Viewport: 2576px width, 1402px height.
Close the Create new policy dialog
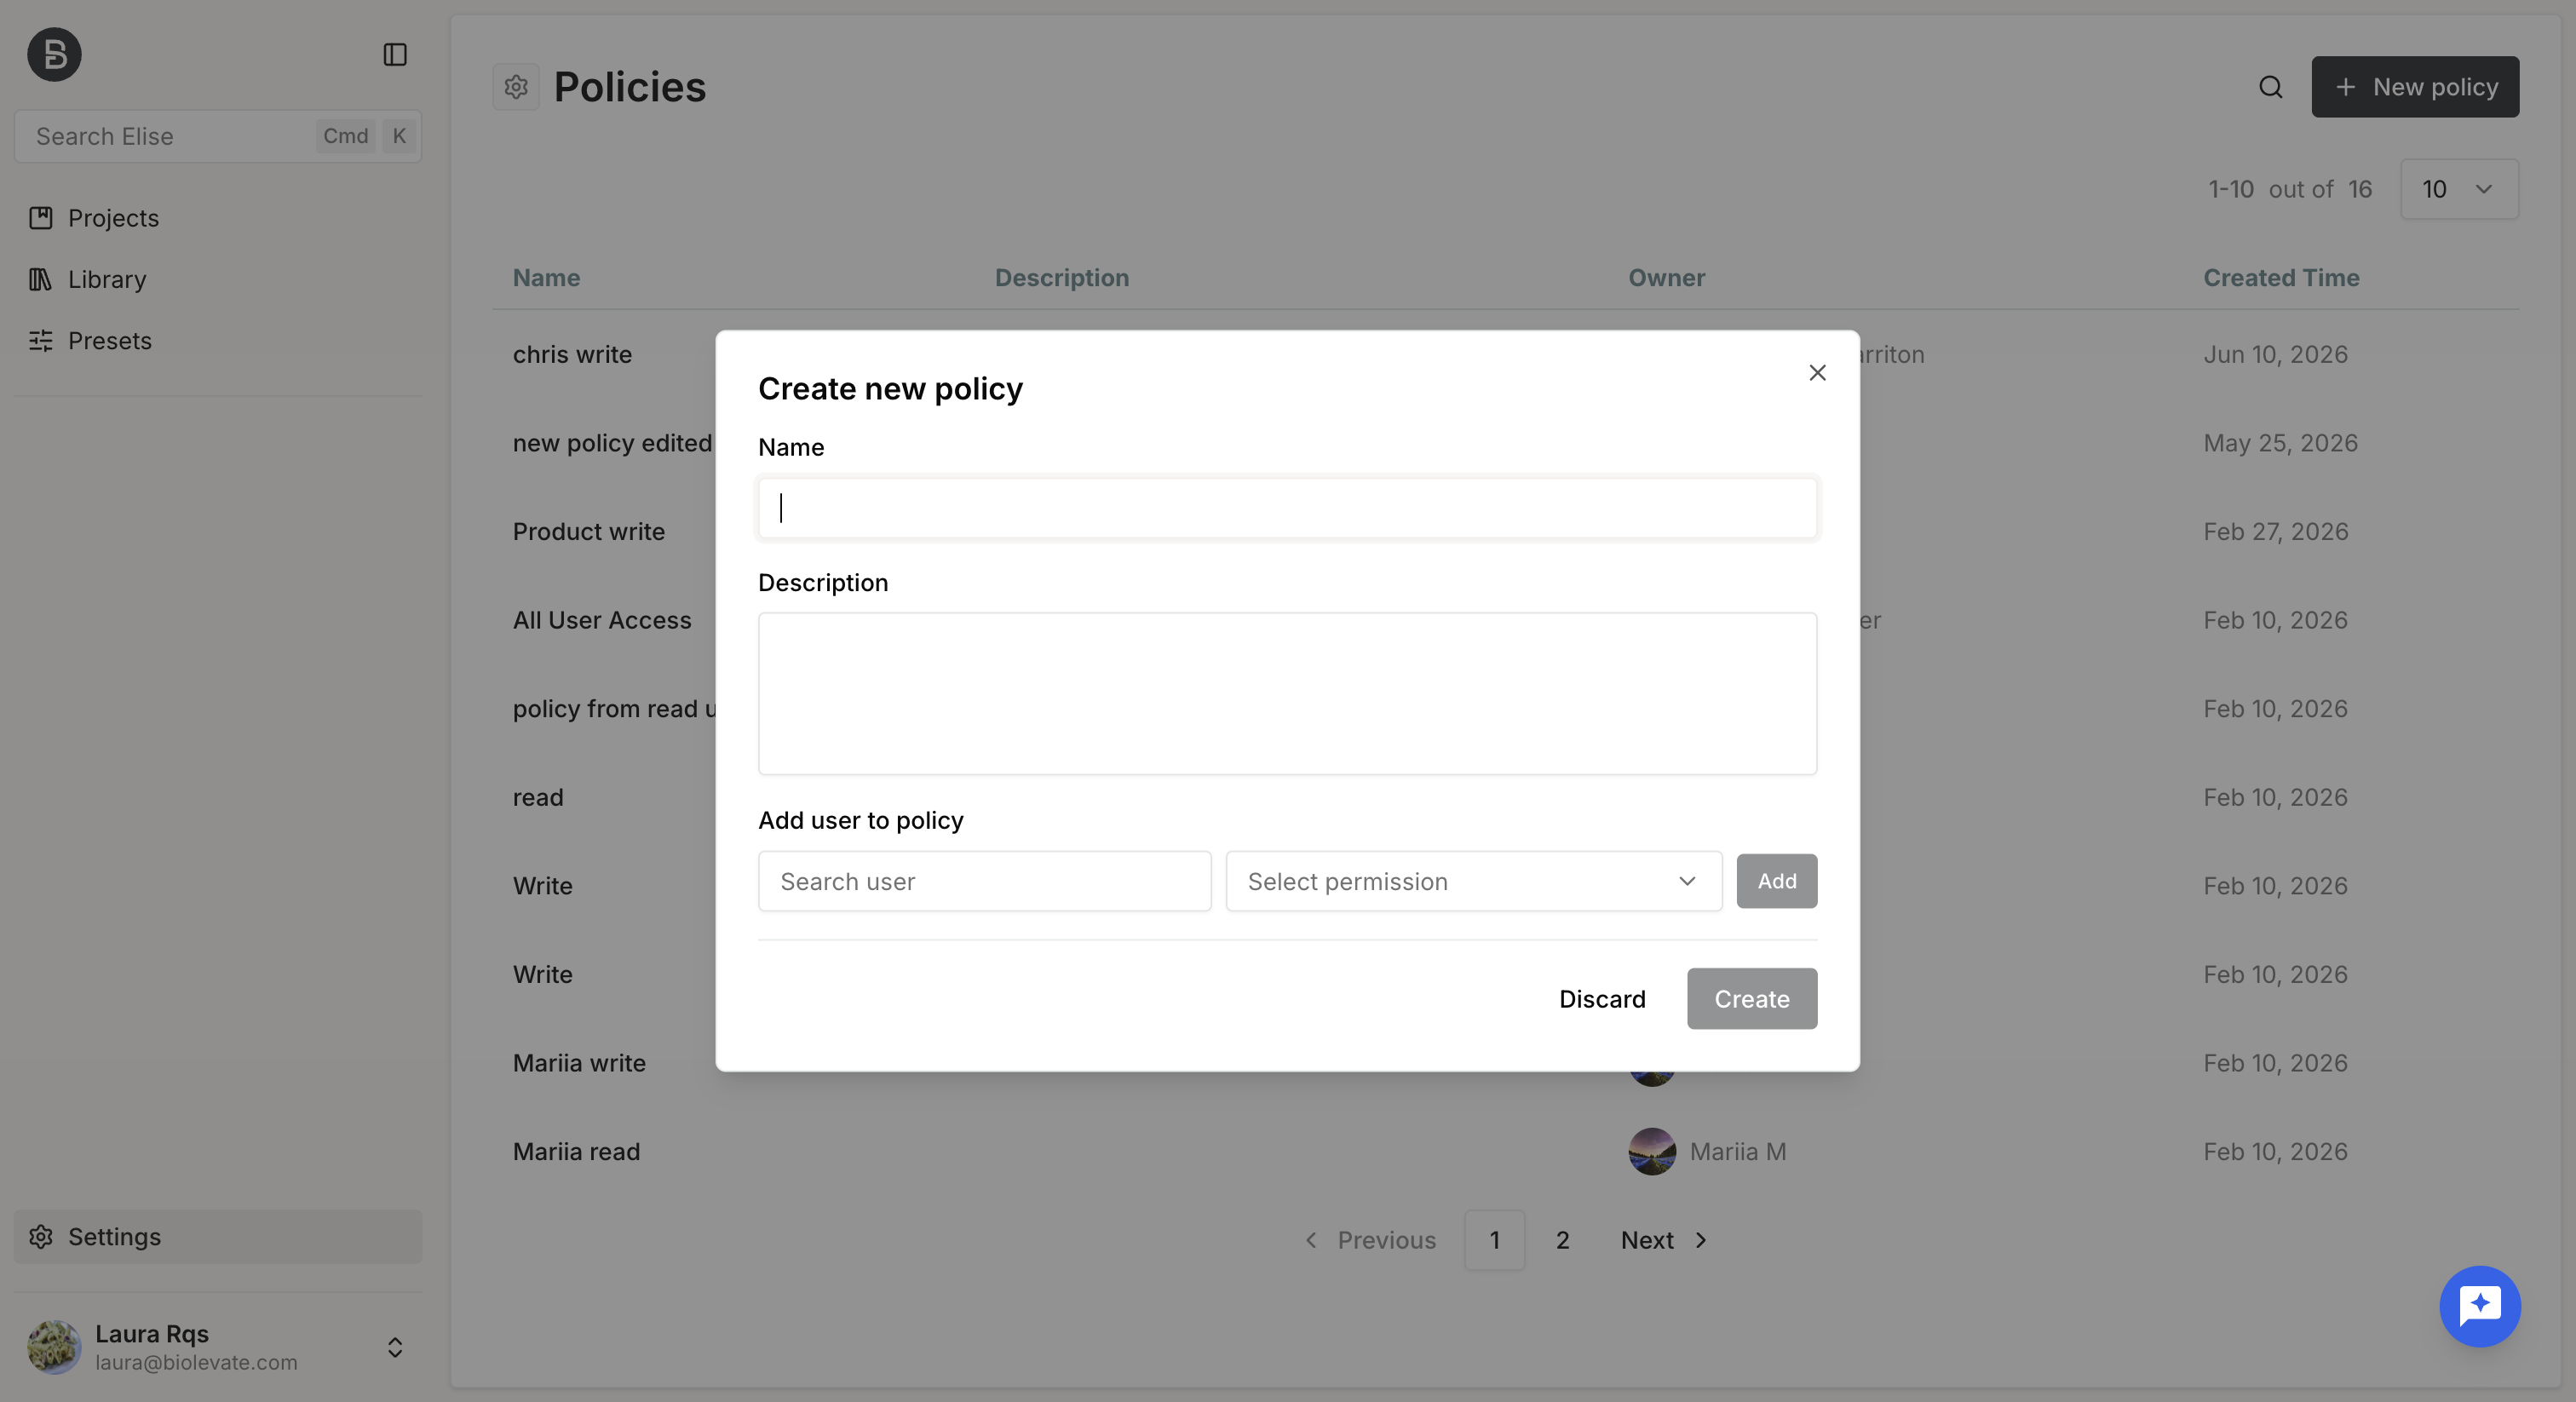click(x=1817, y=372)
